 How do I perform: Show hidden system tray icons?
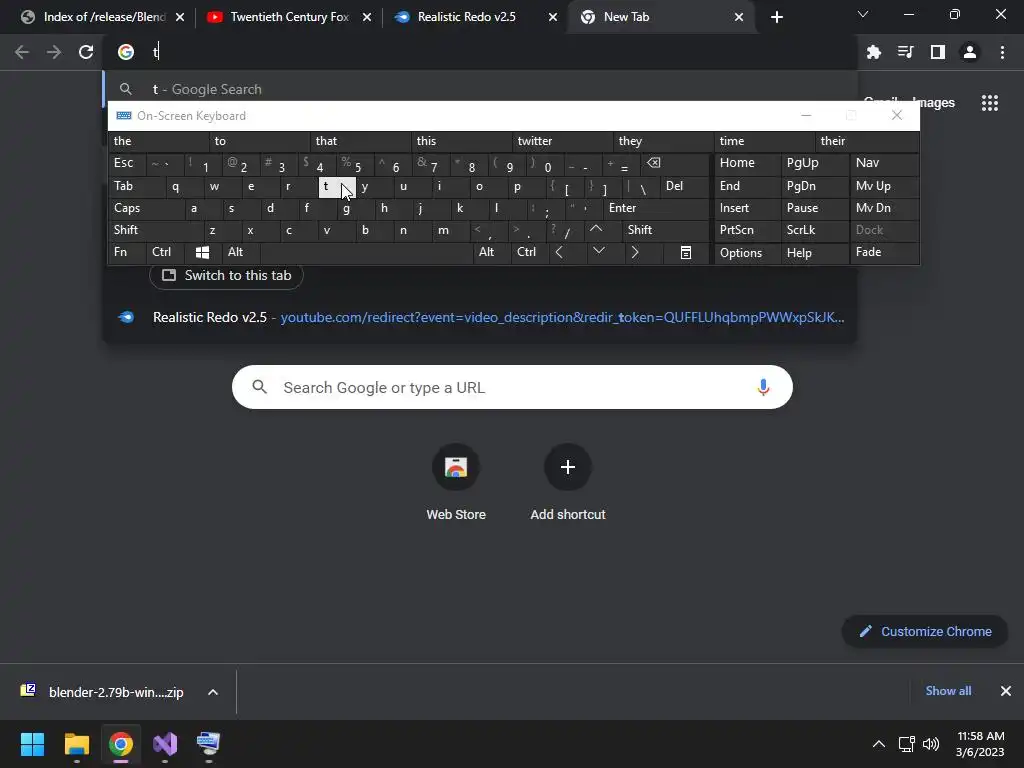(x=879, y=744)
